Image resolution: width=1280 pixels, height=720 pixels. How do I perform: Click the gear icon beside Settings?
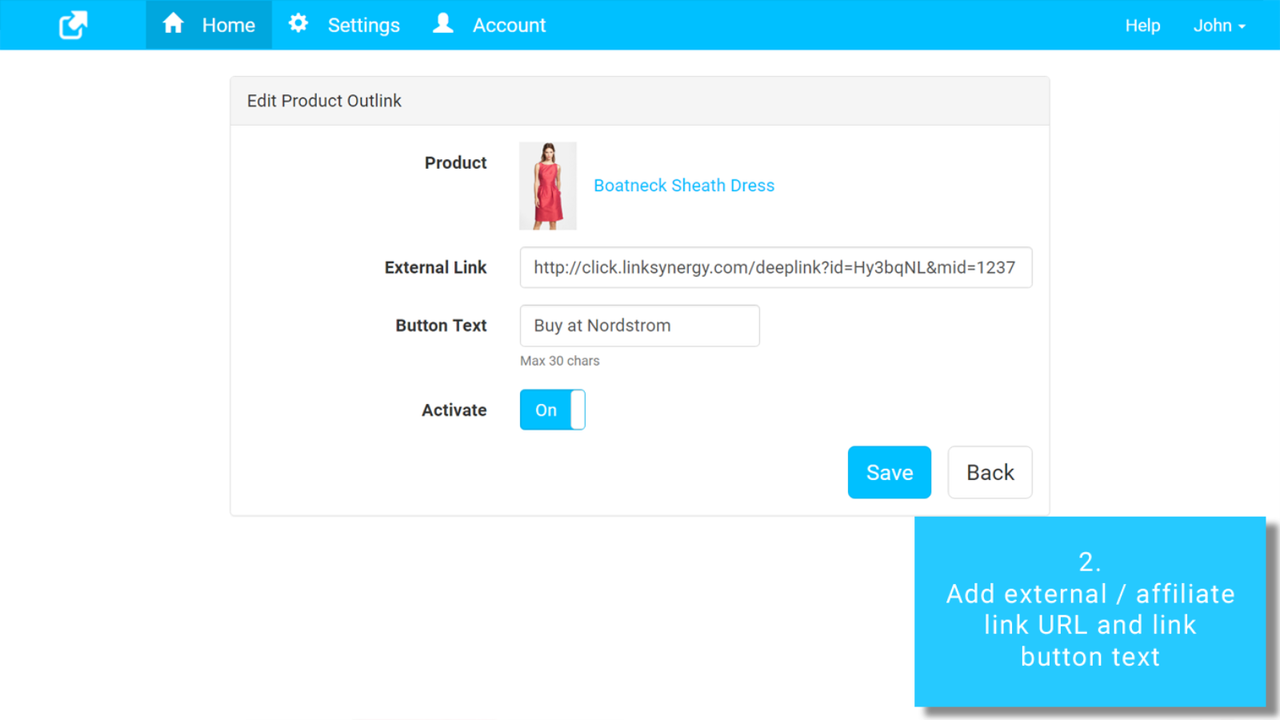click(298, 24)
